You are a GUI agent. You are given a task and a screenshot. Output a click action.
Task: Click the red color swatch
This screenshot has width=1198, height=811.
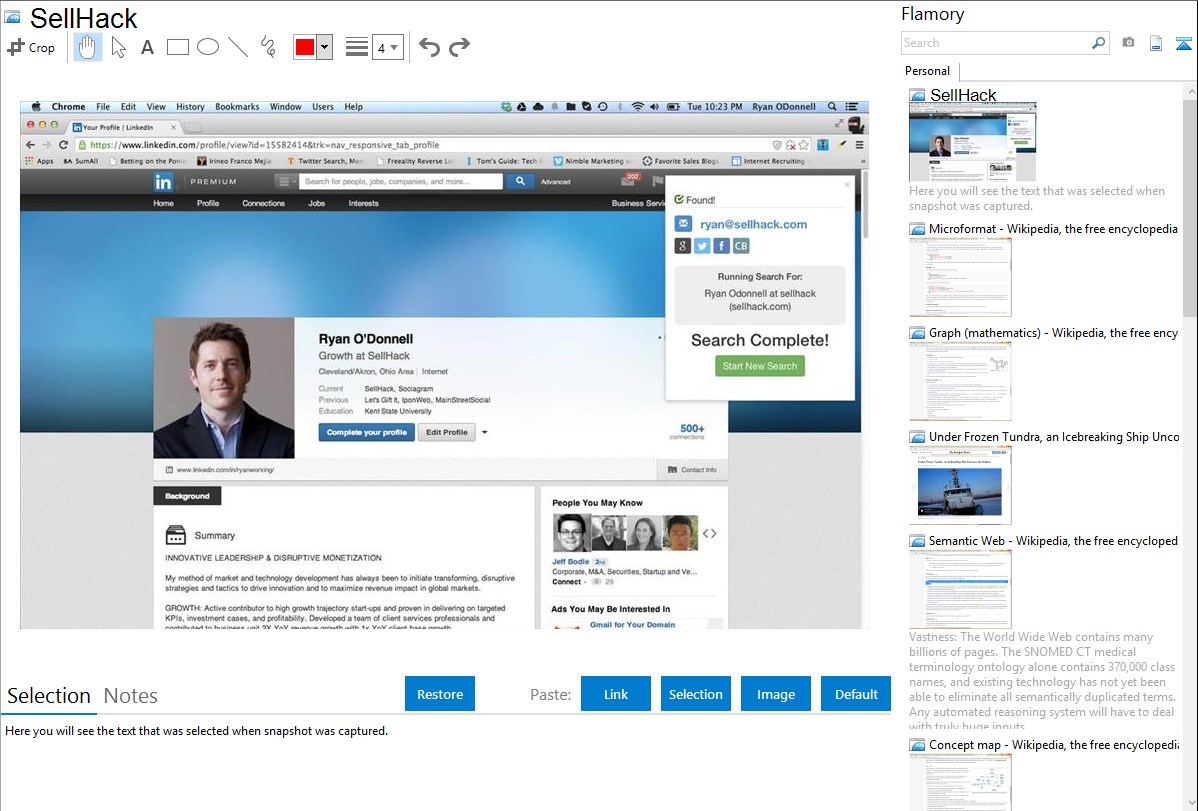305,47
